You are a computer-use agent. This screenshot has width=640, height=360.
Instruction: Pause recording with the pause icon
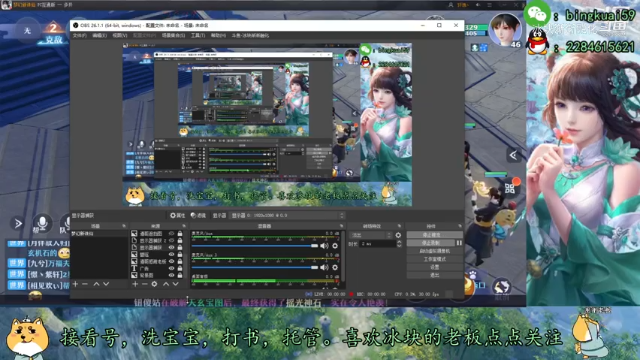(x=459, y=243)
